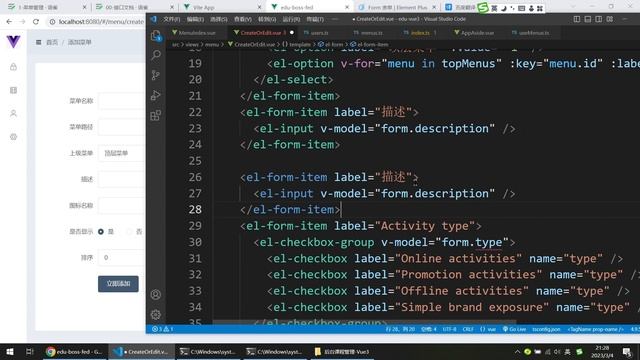
Task: Click errors and warnings count in status bar
Action: point(162,329)
